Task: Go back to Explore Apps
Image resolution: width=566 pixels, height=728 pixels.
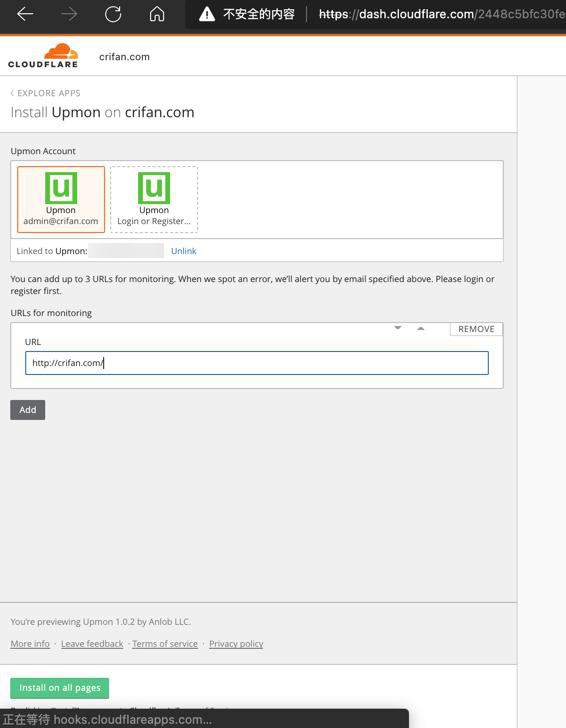Action: [x=46, y=93]
